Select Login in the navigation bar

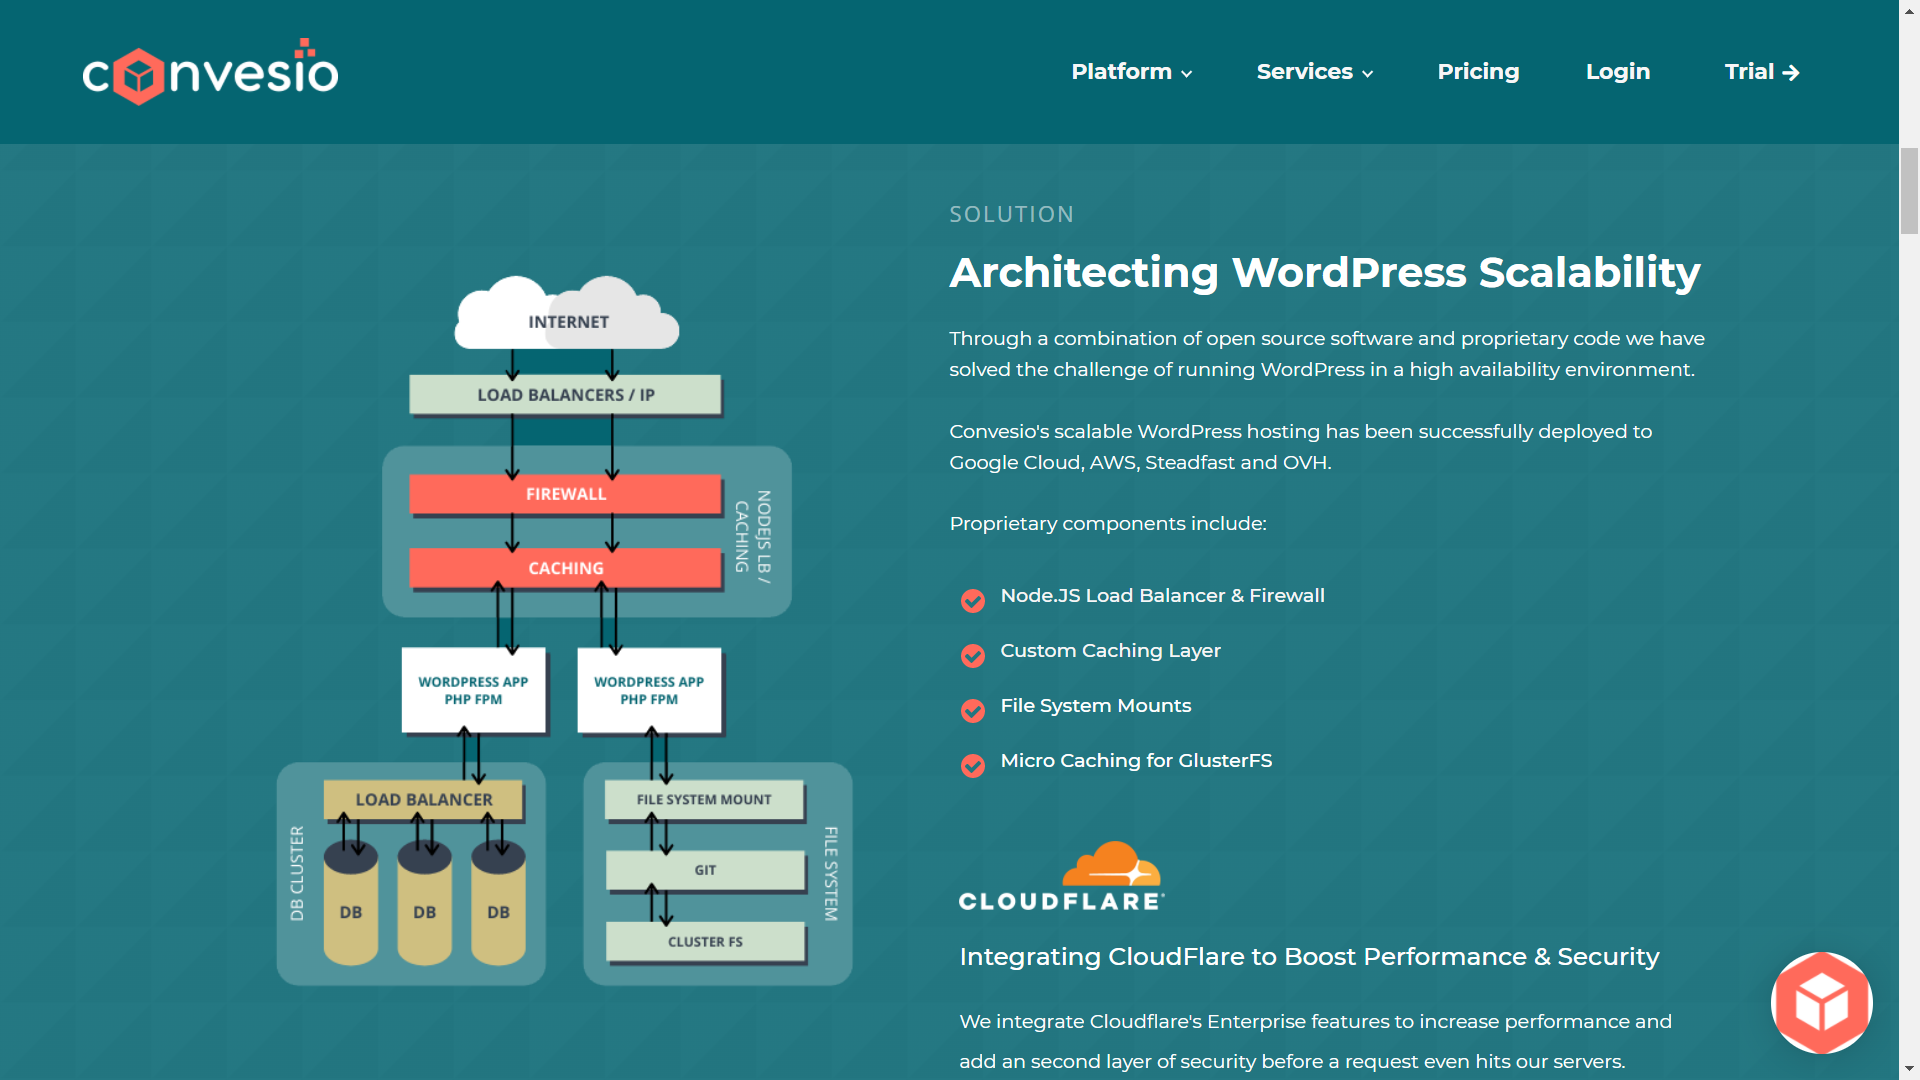click(1617, 71)
